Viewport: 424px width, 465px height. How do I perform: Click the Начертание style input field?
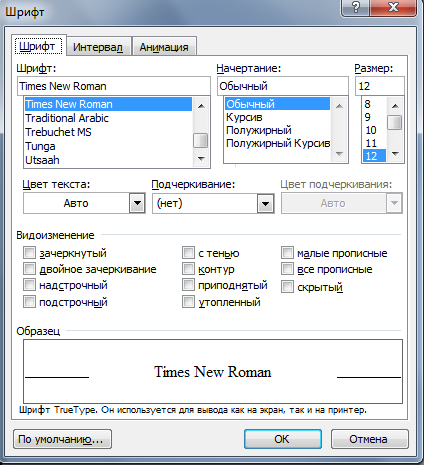click(x=283, y=86)
